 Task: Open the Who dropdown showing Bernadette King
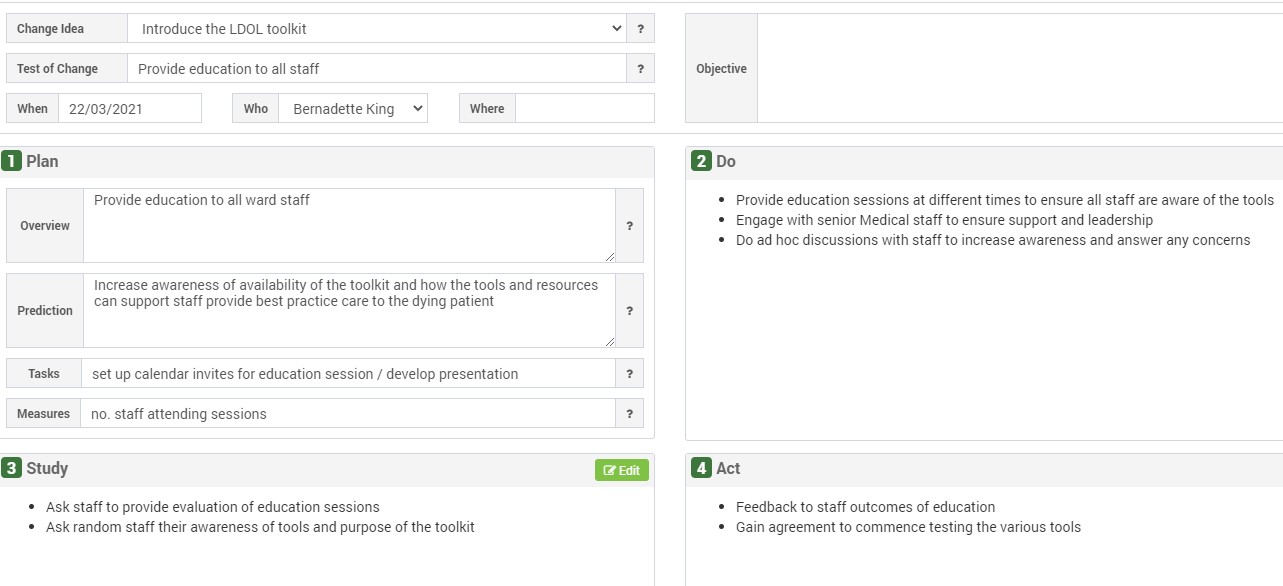[x=353, y=109]
